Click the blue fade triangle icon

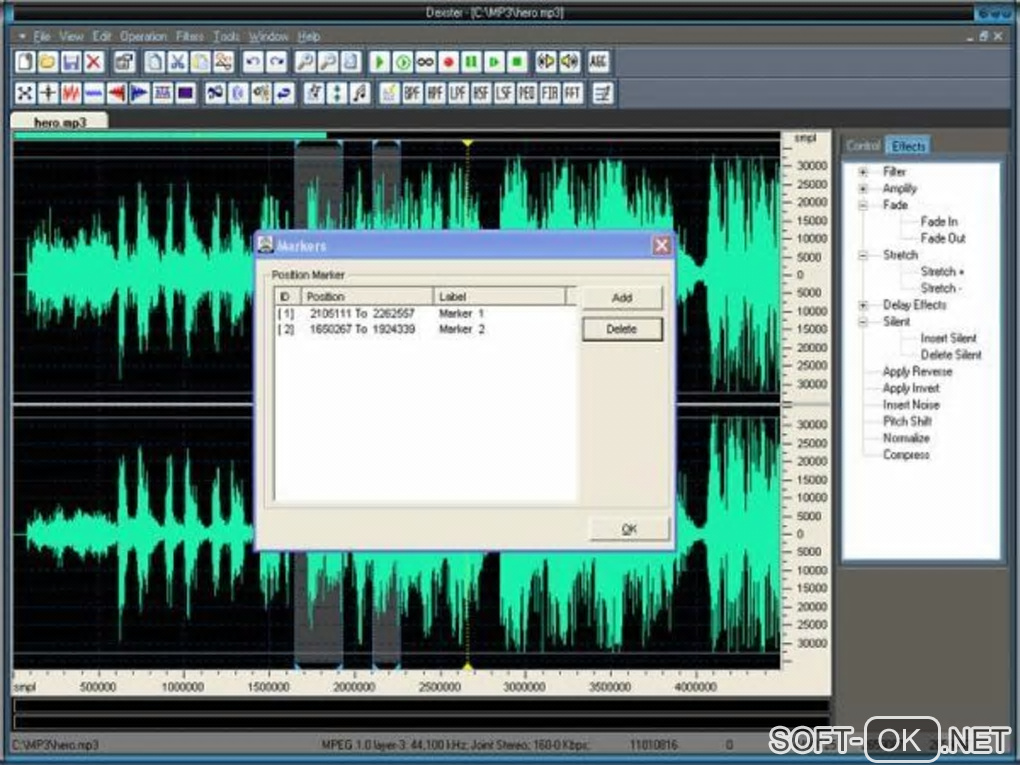[x=140, y=94]
